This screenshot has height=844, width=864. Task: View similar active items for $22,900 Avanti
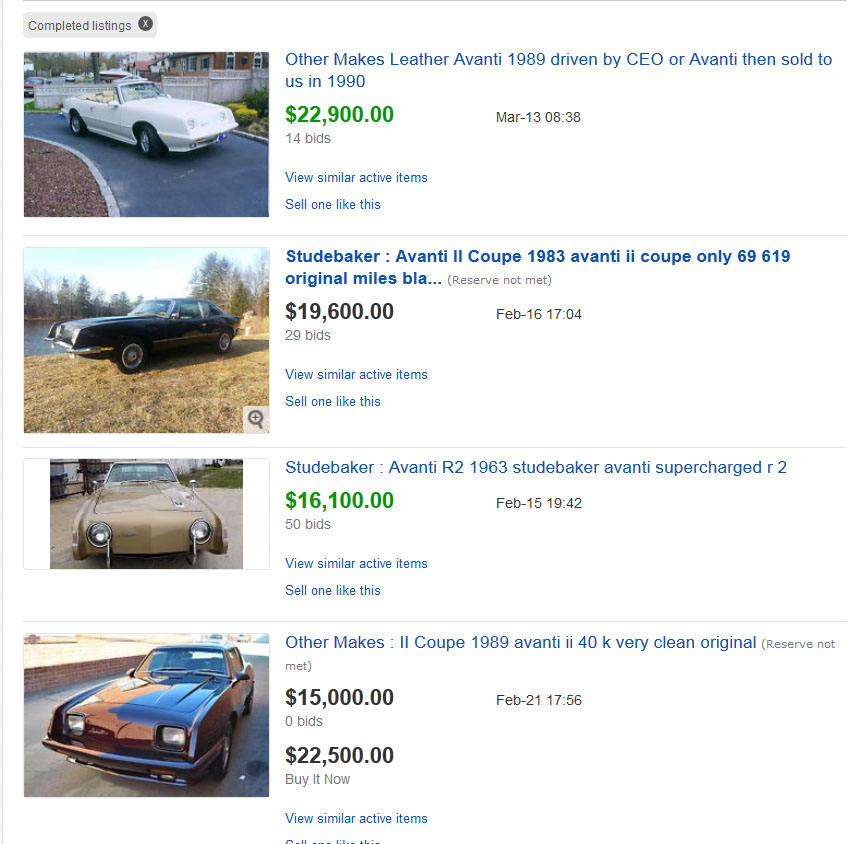coord(356,177)
